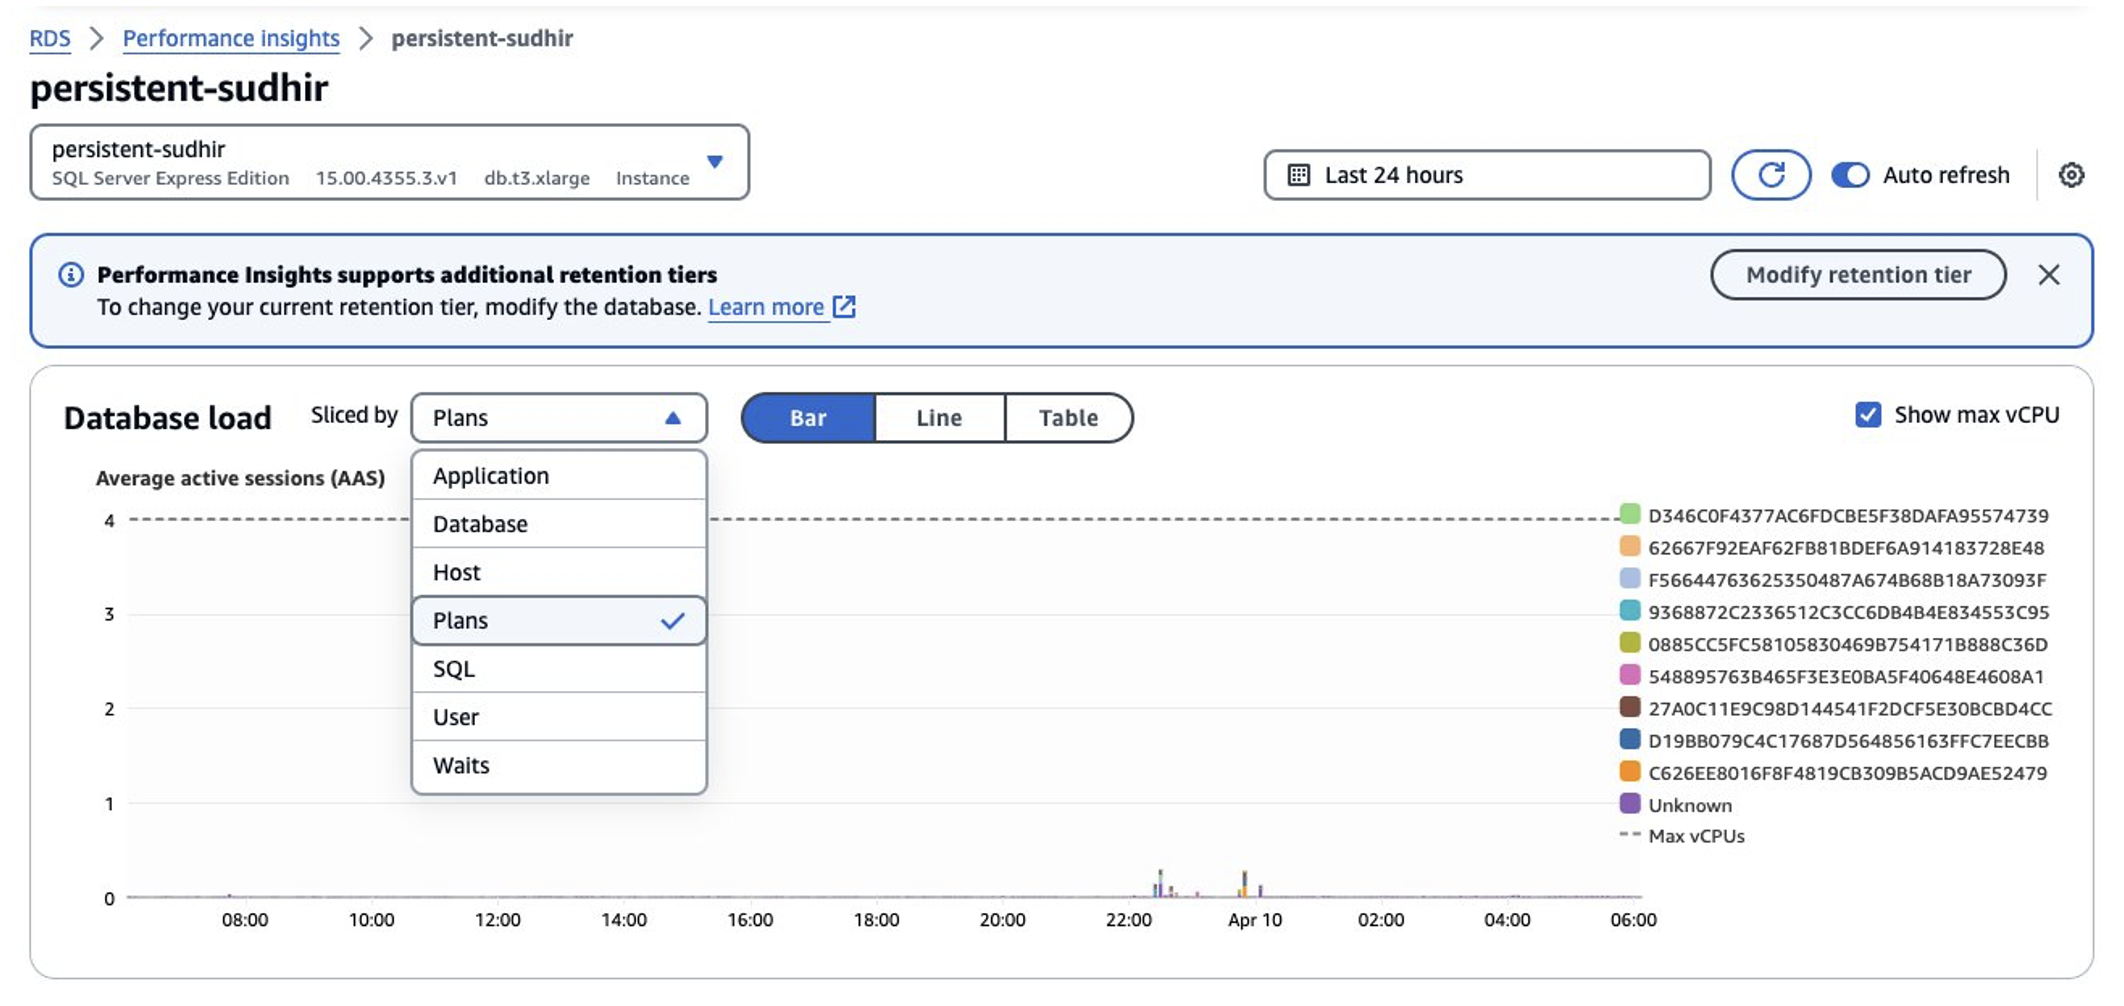
Task: Click legend entry D19BB079C4C17687D564856163FFC7EECBB
Action: [x=1848, y=741]
